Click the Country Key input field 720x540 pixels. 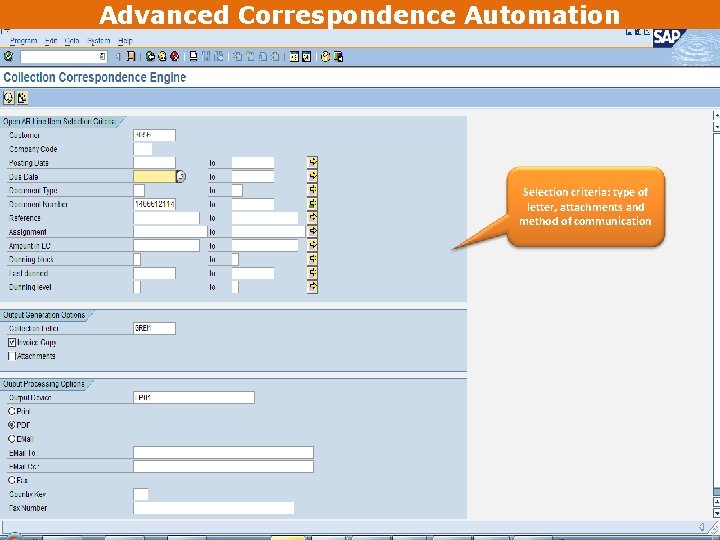point(141,494)
